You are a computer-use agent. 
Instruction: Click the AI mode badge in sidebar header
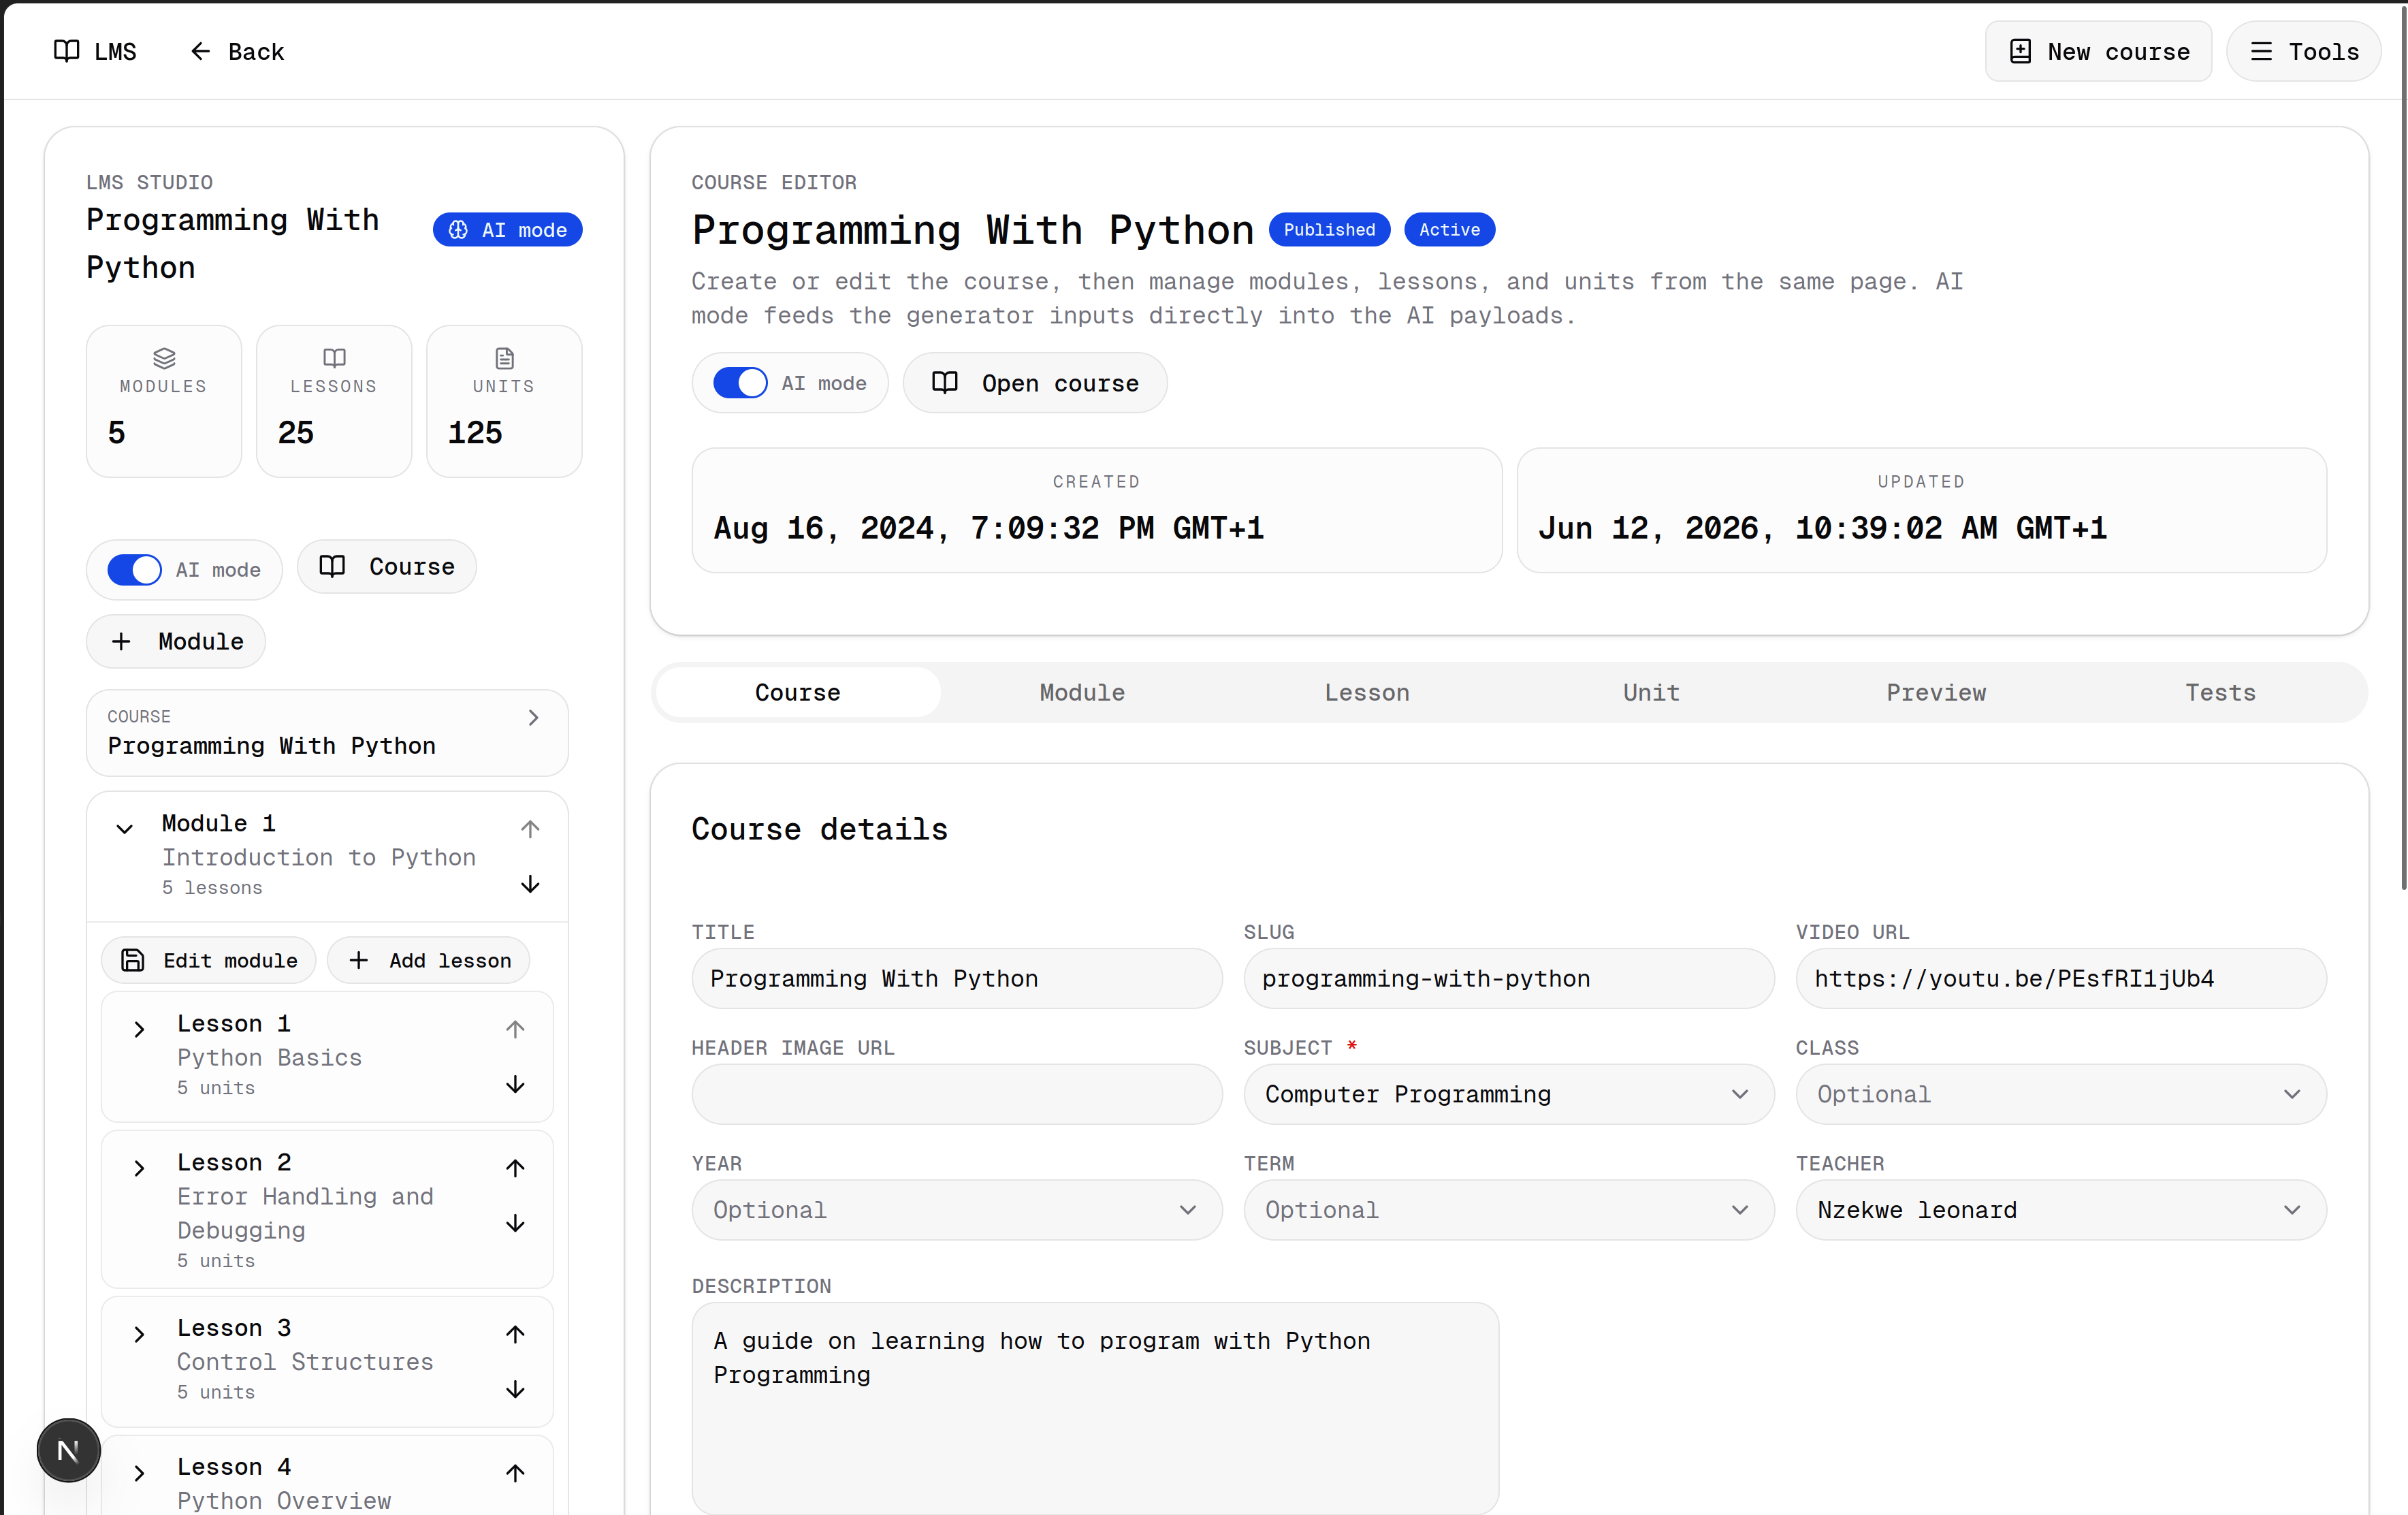coord(507,229)
